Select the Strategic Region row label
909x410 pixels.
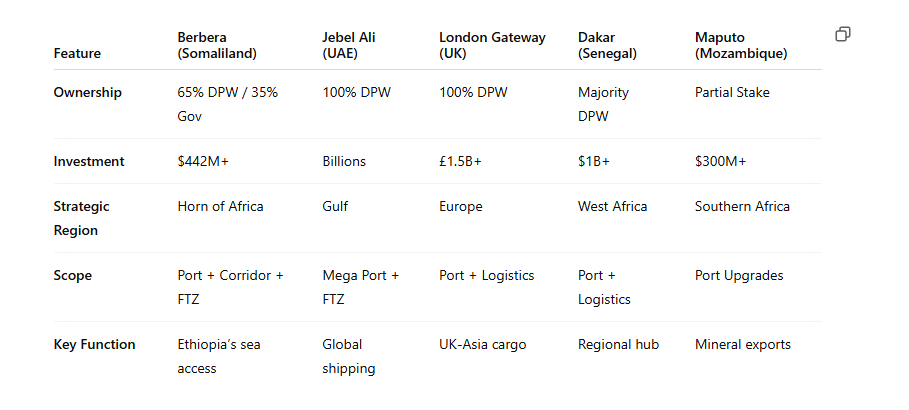pos(81,218)
